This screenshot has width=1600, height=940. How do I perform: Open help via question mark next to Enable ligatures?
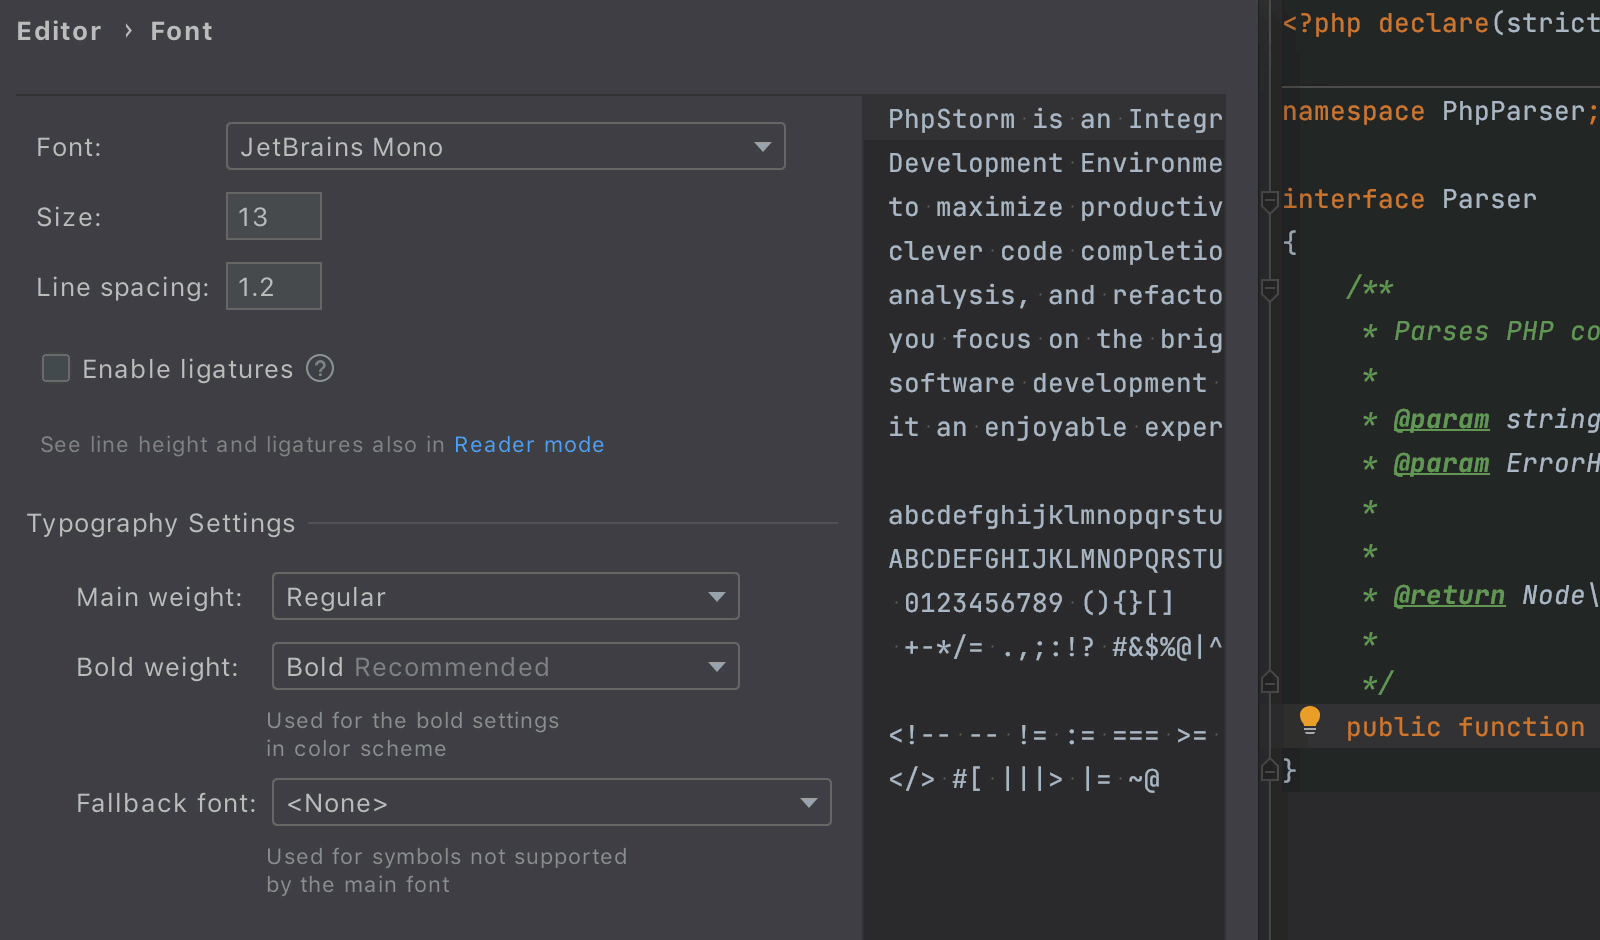(x=319, y=369)
